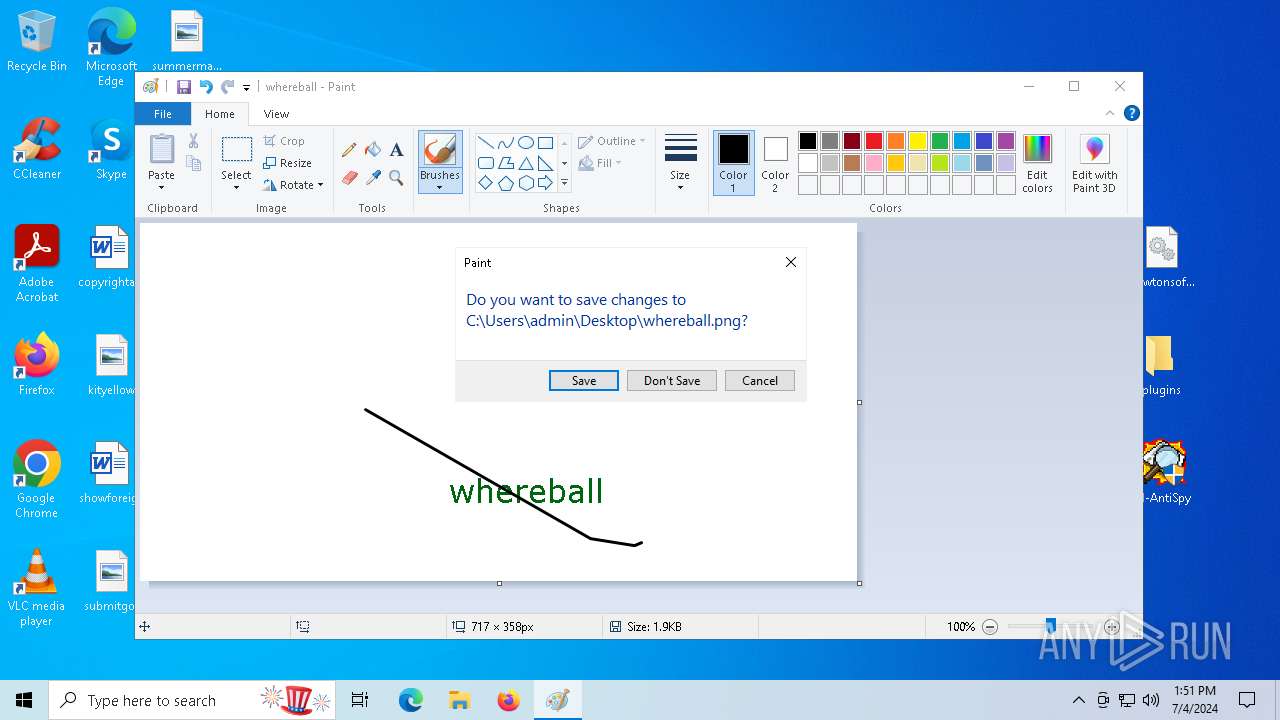Screen dimensions: 1280x720
Task: Choose the Polygon shape
Action: tap(505, 163)
